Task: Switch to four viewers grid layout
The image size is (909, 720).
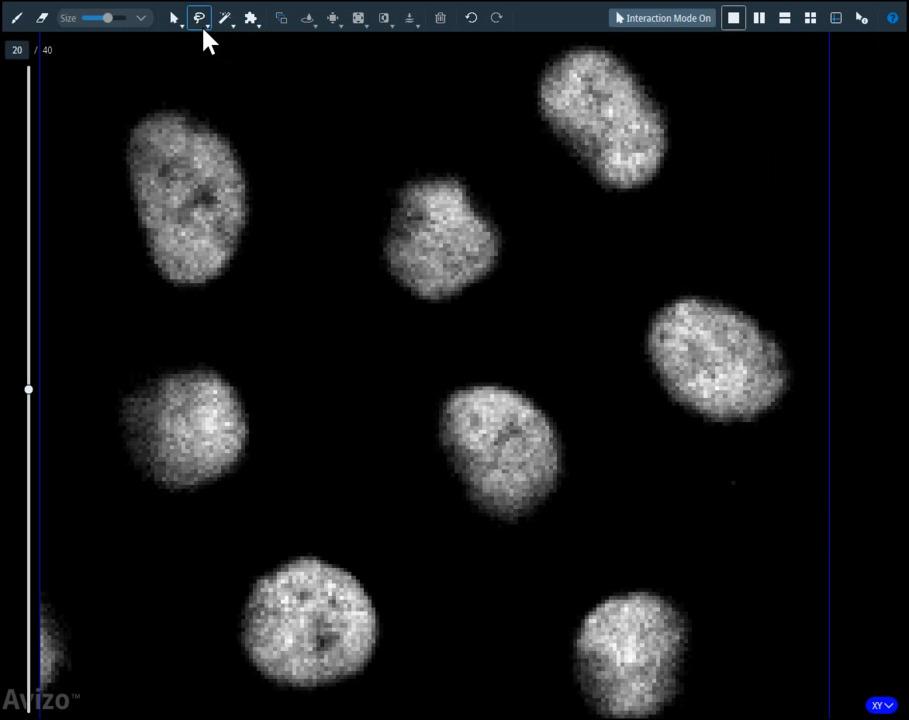Action: pyautogui.click(x=810, y=18)
